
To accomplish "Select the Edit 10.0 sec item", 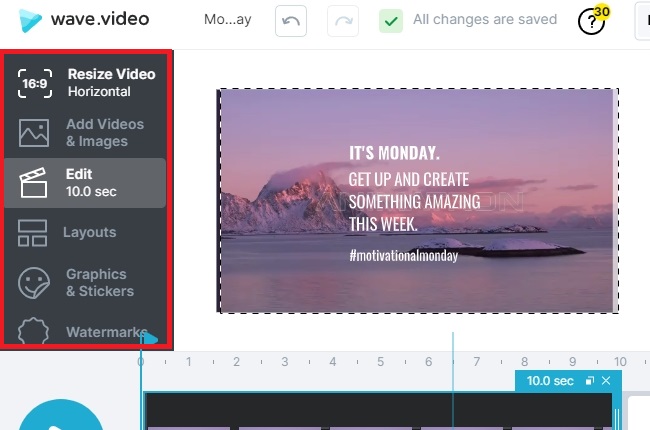I will pos(85,183).
